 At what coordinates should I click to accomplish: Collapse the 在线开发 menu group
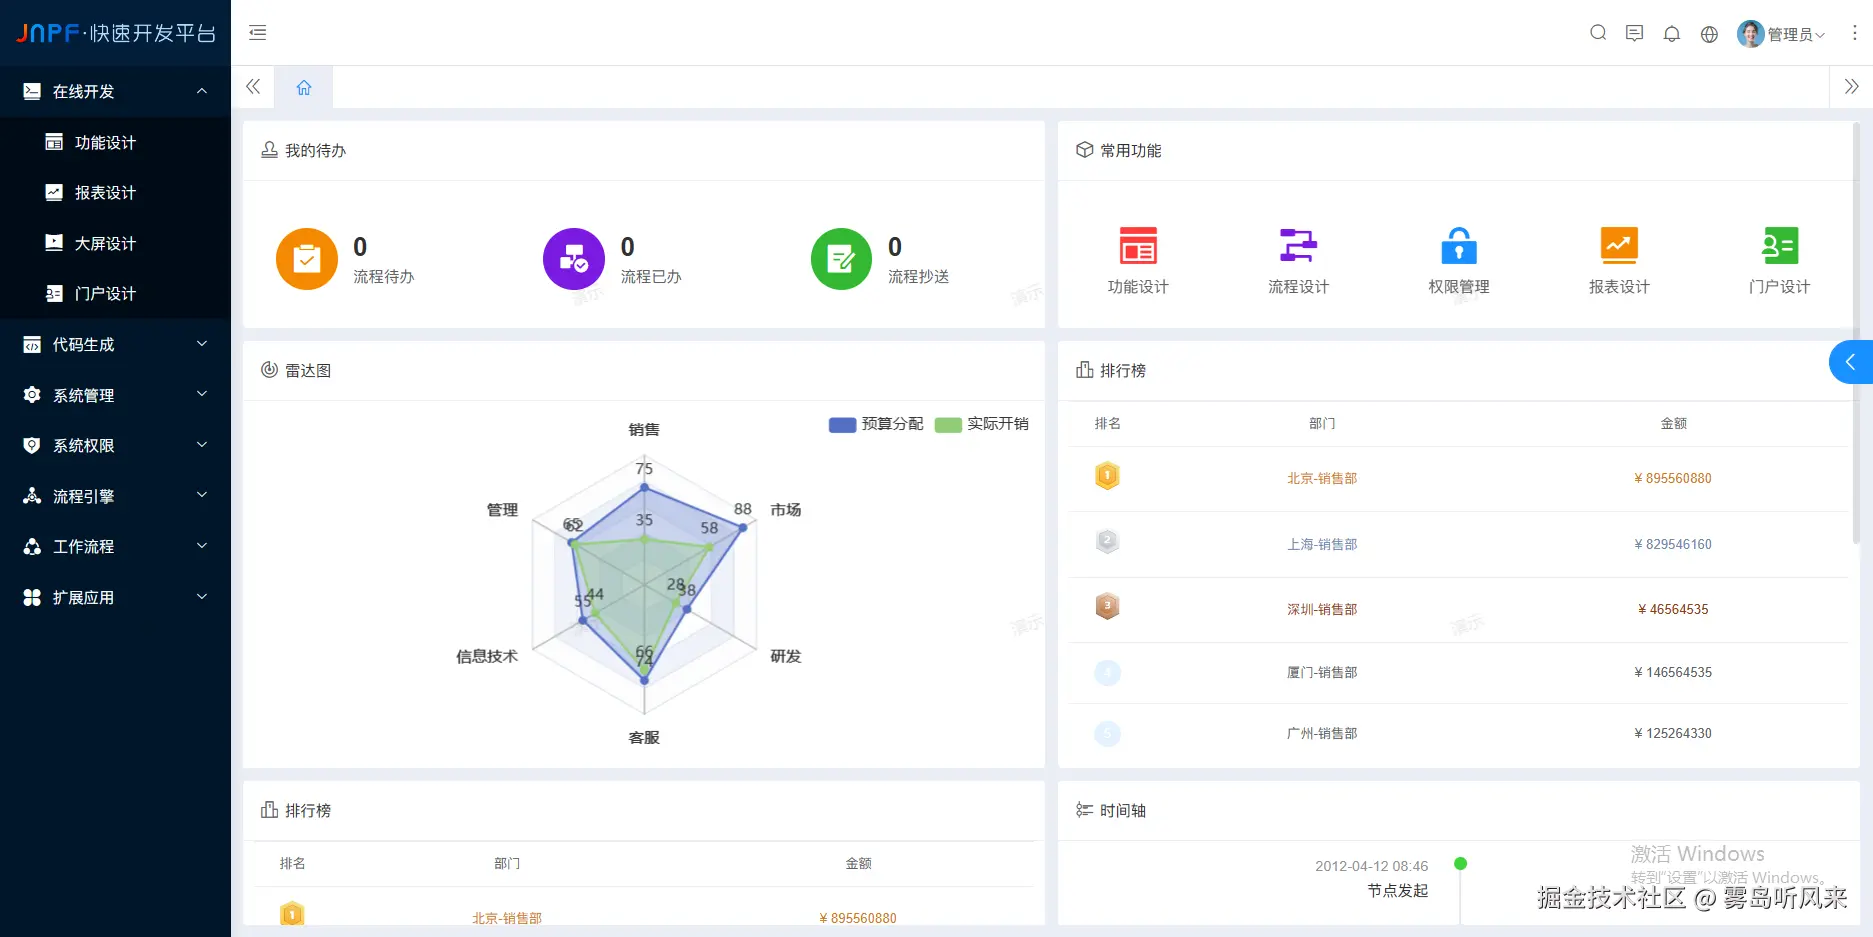point(115,91)
